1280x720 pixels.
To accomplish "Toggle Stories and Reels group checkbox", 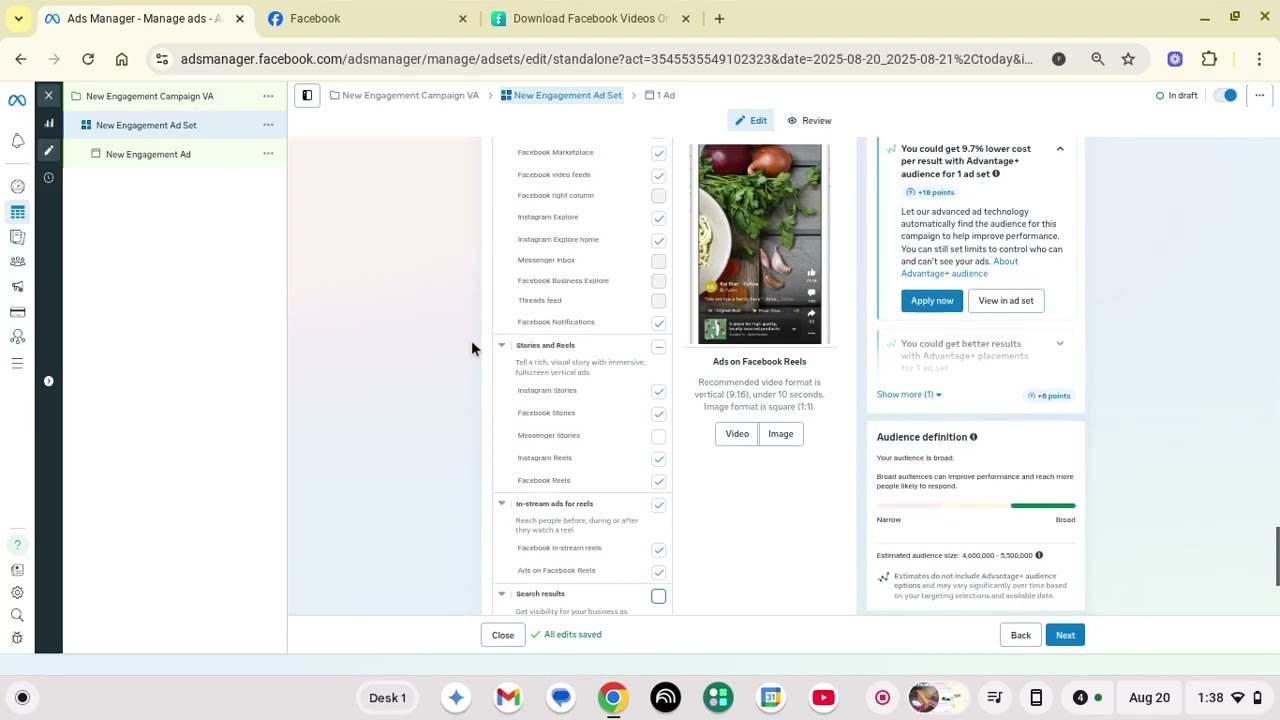I will tap(658, 347).
